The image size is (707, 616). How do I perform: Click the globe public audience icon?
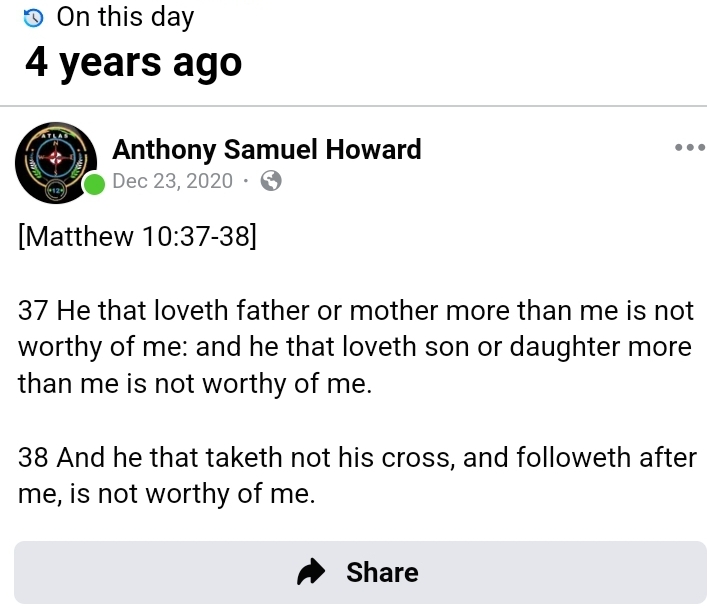click(x=270, y=181)
